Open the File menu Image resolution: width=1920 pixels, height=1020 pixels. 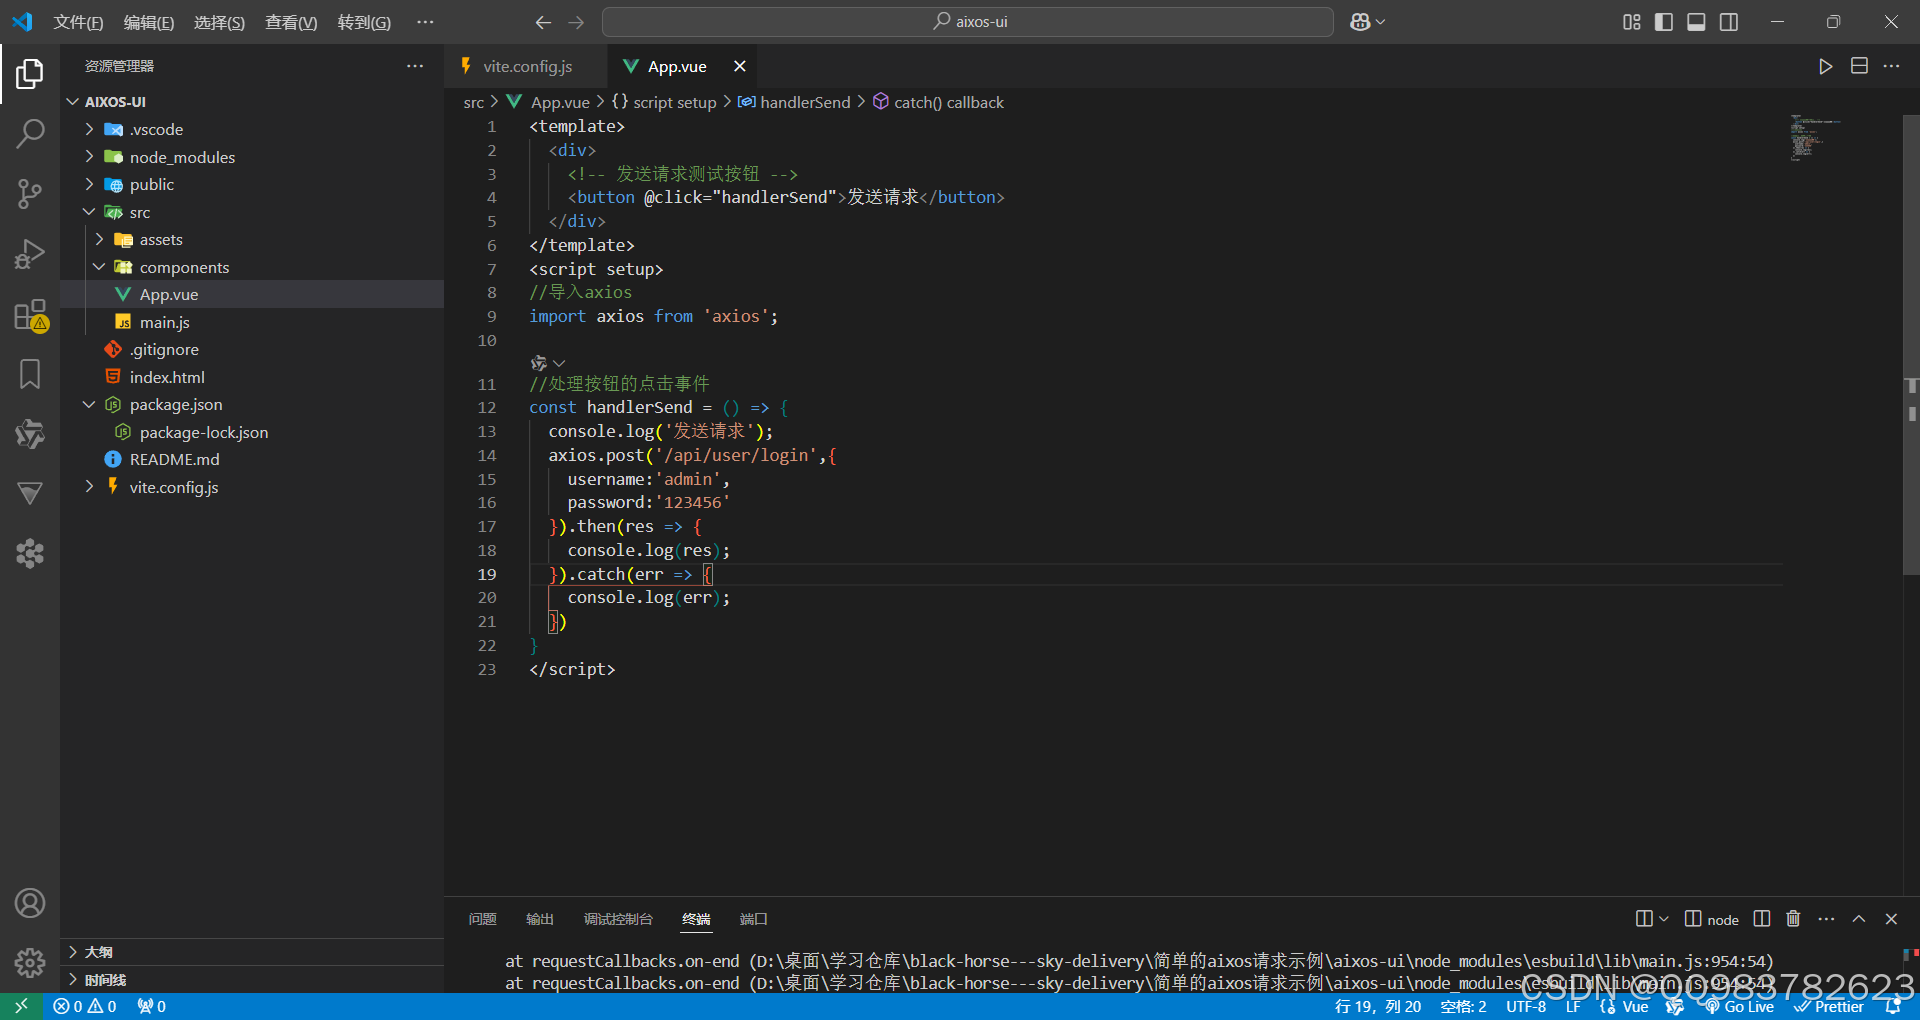pos(78,22)
